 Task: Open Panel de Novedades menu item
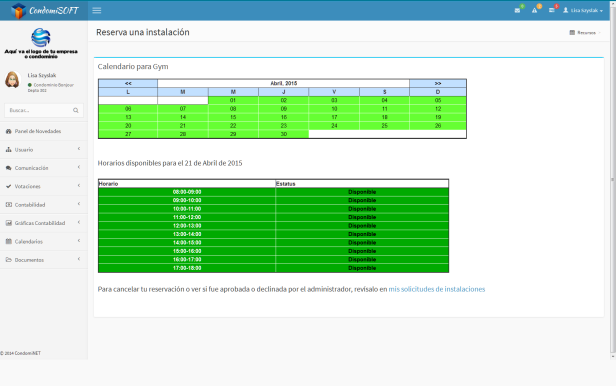[x=44, y=131]
